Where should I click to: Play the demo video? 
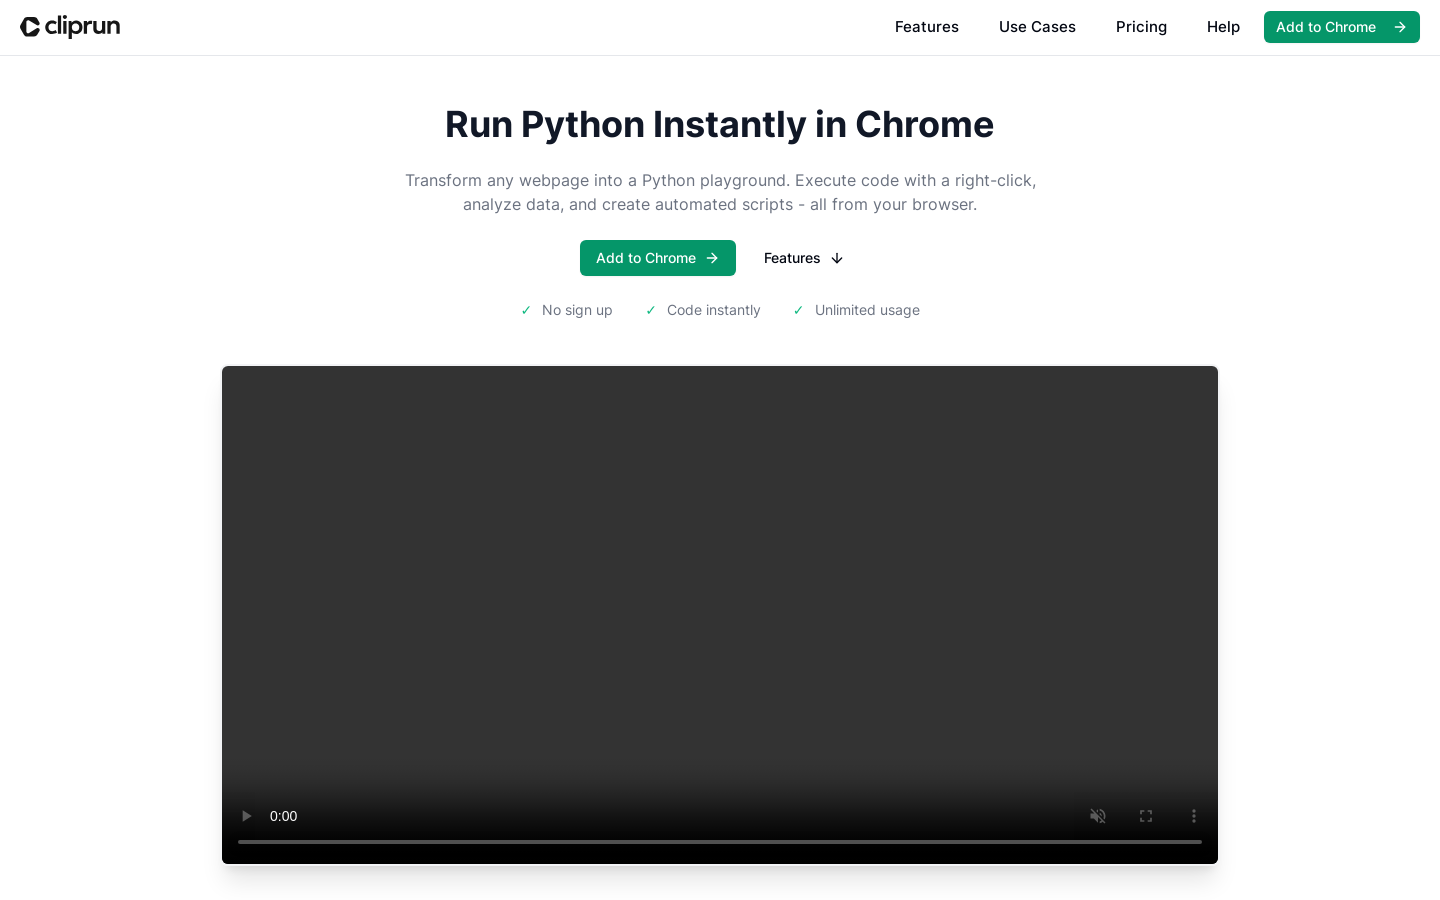pyautogui.click(x=246, y=816)
